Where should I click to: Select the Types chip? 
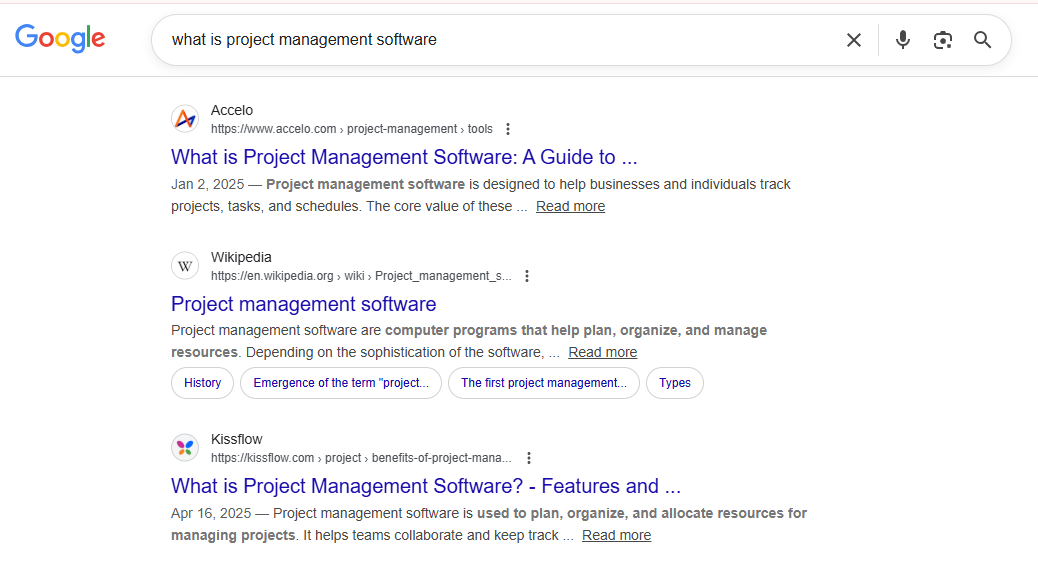coord(675,383)
